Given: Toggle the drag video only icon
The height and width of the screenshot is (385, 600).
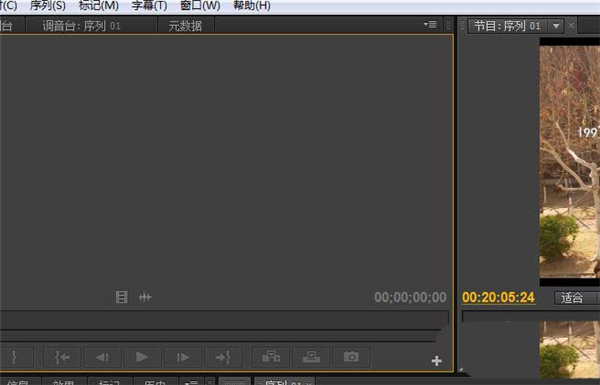Looking at the screenshot, I should pos(121,297).
